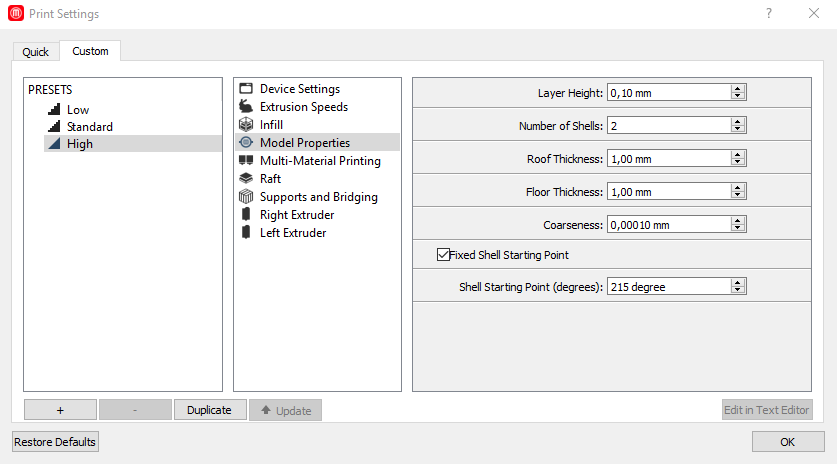Choose the Low preset
Viewport: 837px width, 464px height.
click(77, 110)
